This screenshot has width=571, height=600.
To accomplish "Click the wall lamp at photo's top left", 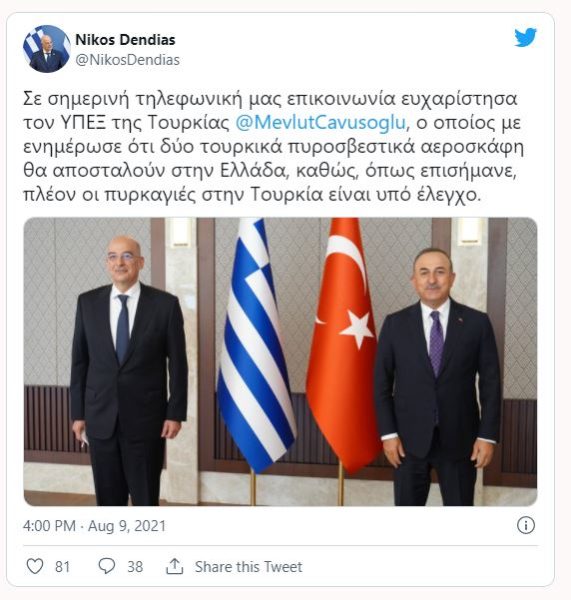I will tap(181, 232).
